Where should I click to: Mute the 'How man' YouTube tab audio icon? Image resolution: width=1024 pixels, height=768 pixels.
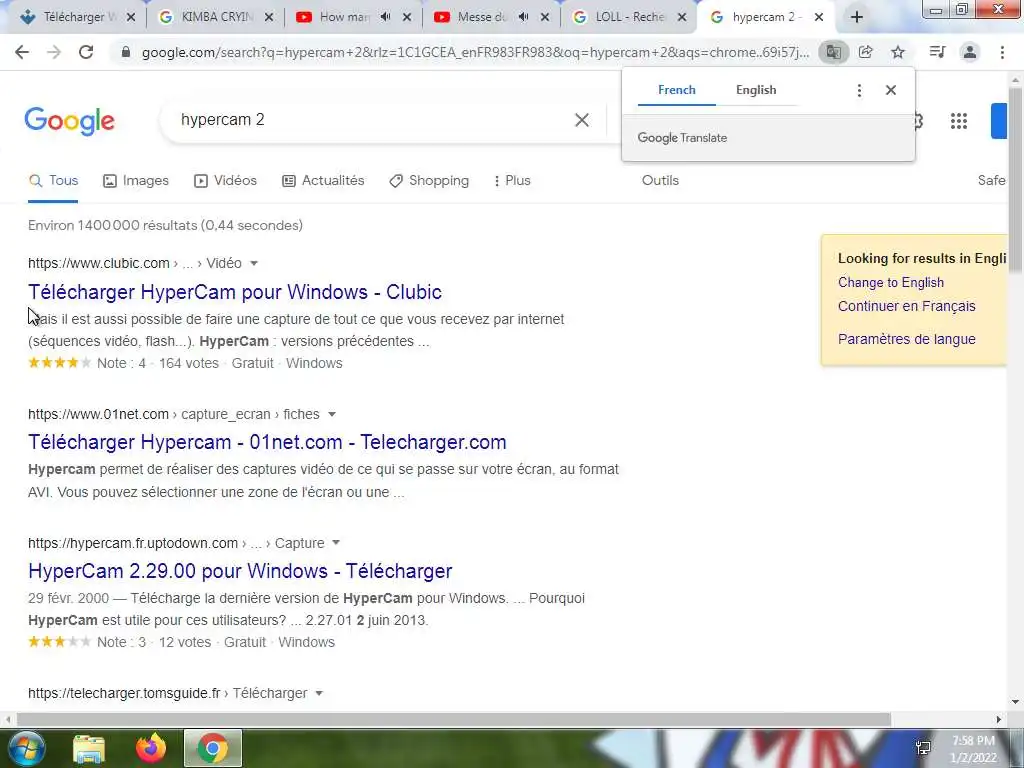(x=385, y=17)
